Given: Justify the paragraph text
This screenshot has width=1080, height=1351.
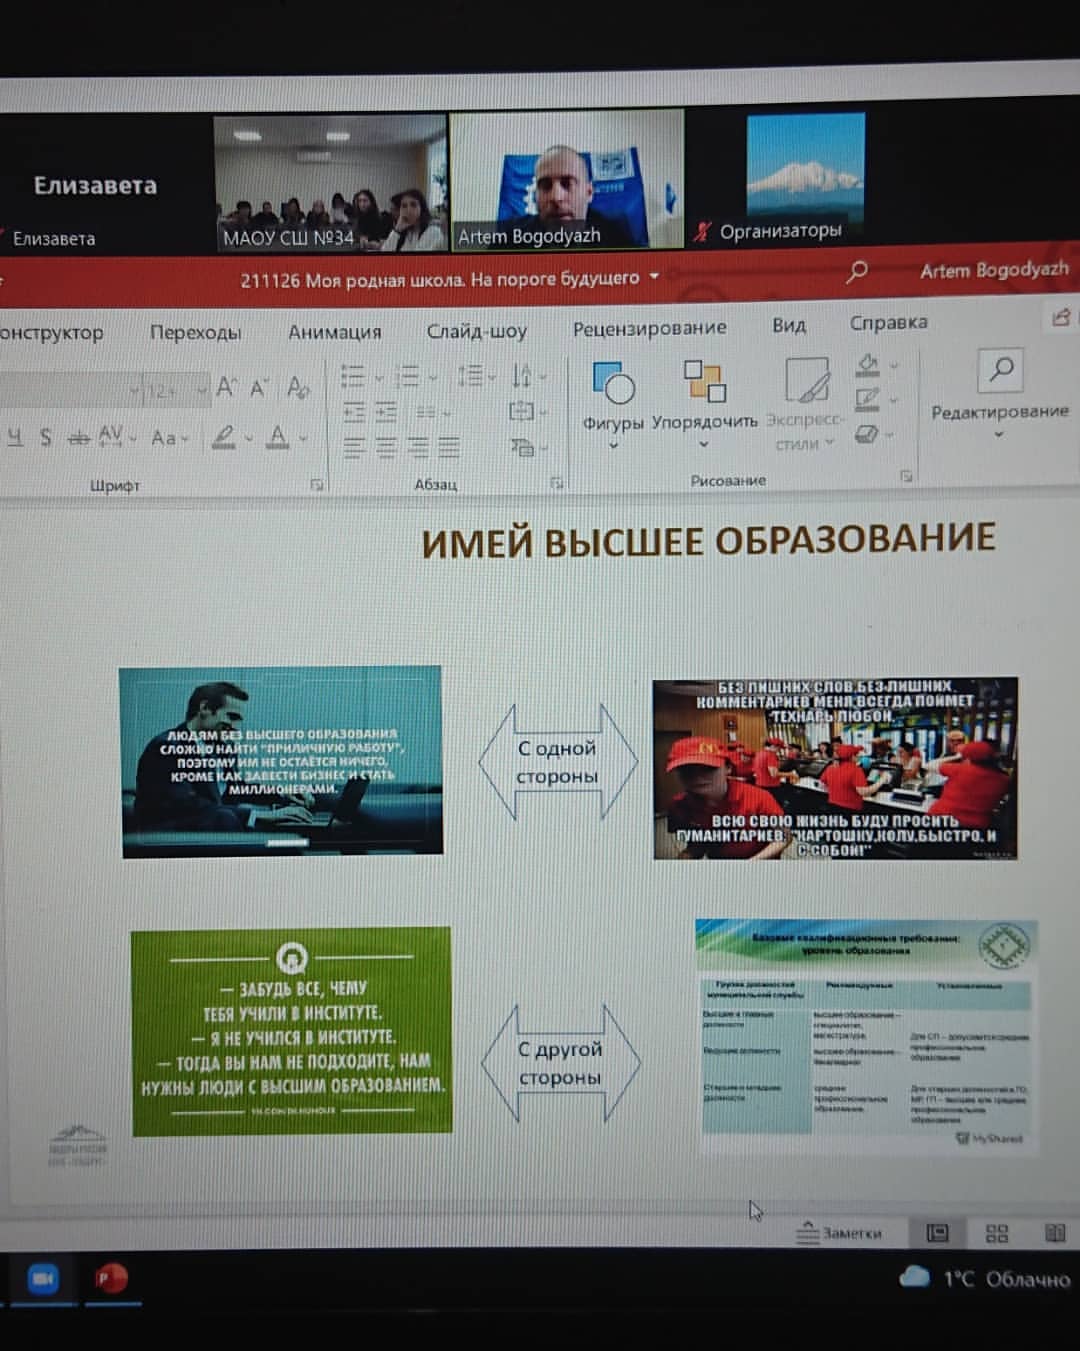Looking at the screenshot, I should (x=449, y=447).
